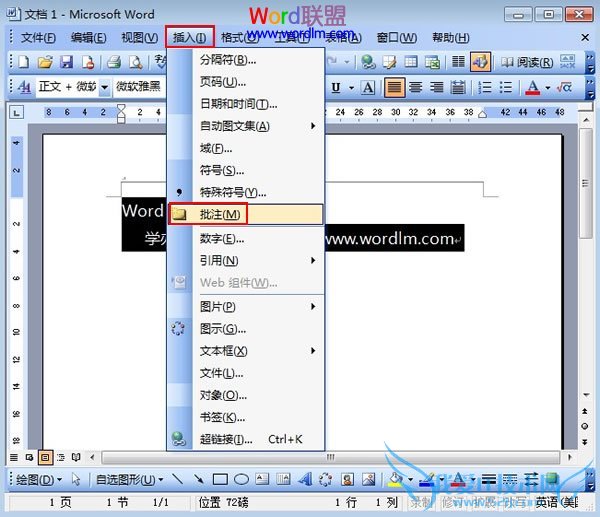Open a file with the Open folder icon
The width and height of the screenshot is (600, 517).
click(x=45, y=62)
